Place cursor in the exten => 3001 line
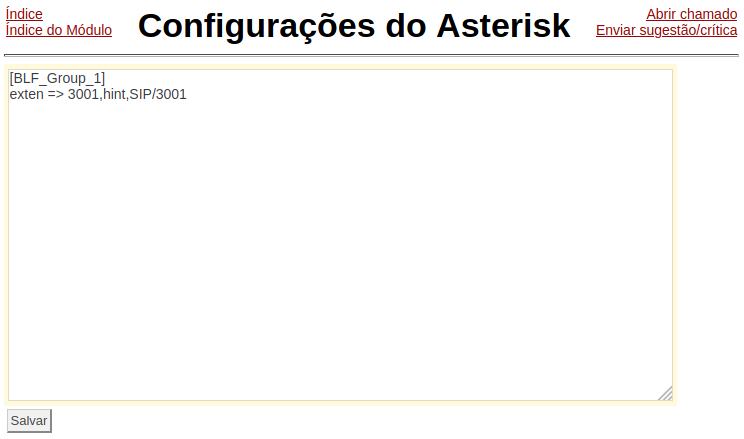Viewport: 744px width, 439px height. click(x=98, y=94)
